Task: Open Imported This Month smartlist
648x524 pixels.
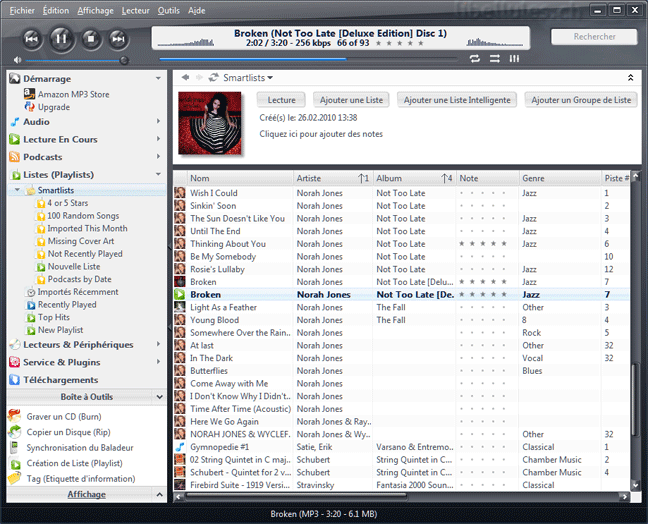Action: click(87, 229)
